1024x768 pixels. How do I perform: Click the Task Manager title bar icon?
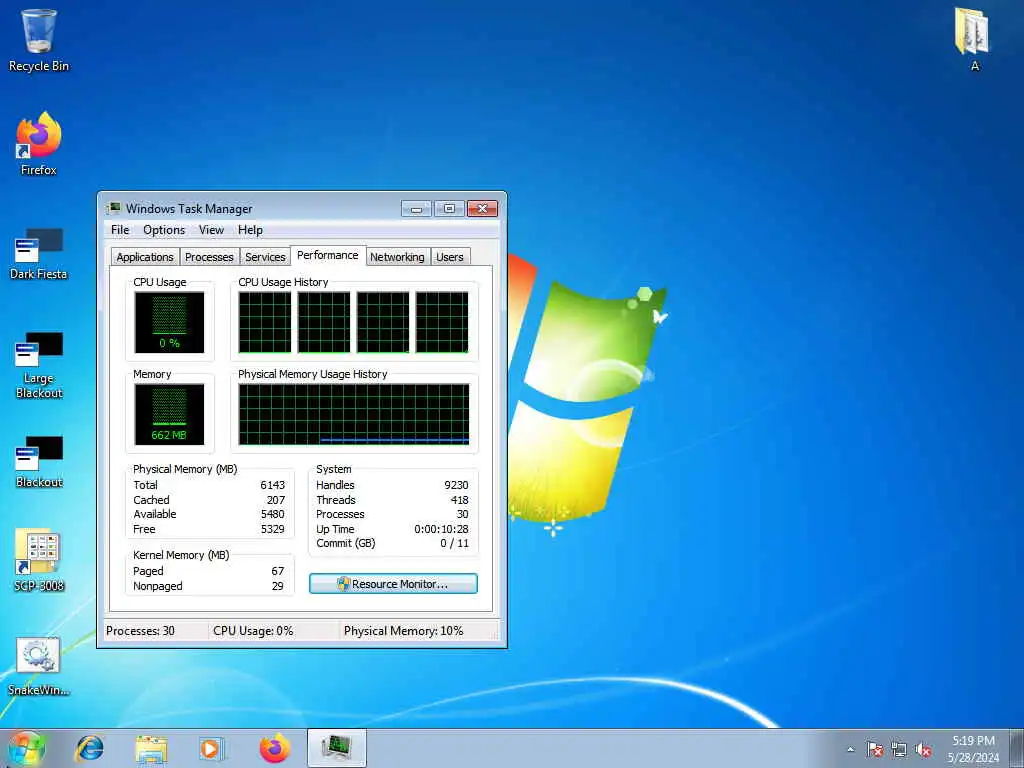tap(114, 208)
